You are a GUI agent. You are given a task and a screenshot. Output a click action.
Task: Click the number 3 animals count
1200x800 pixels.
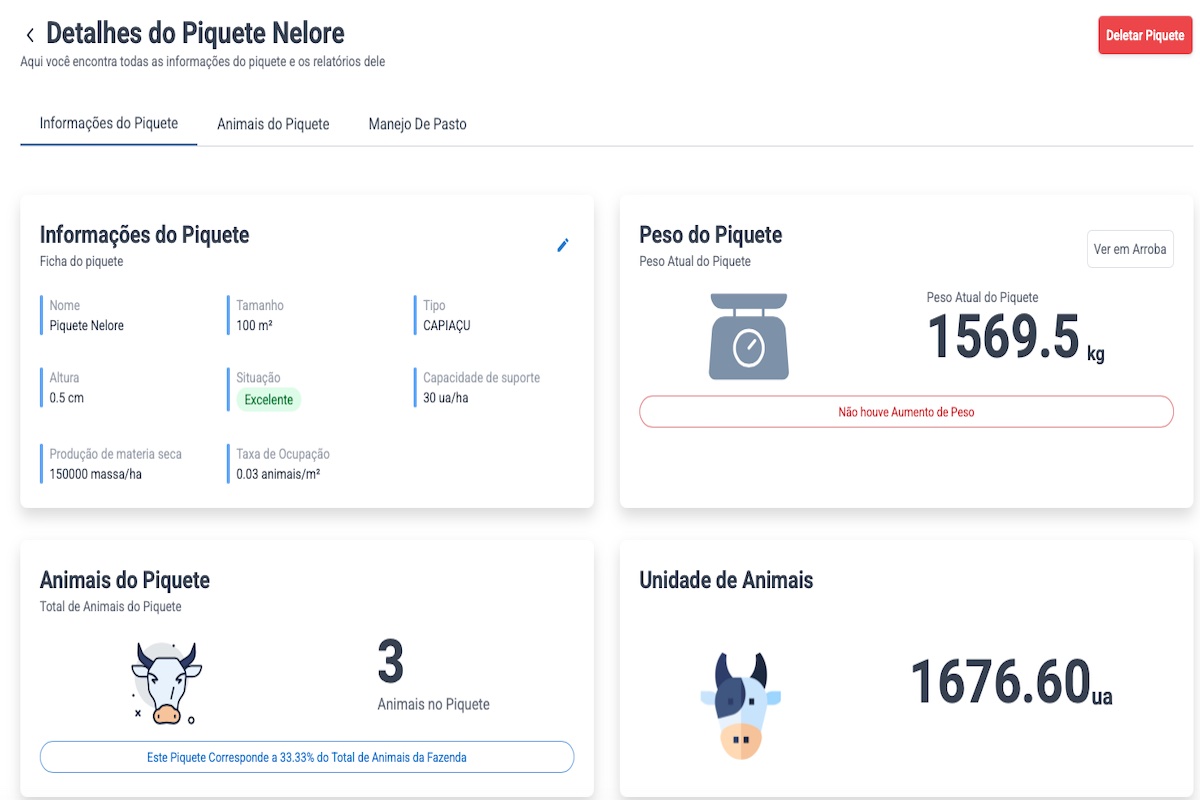click(x=390, y=662)
